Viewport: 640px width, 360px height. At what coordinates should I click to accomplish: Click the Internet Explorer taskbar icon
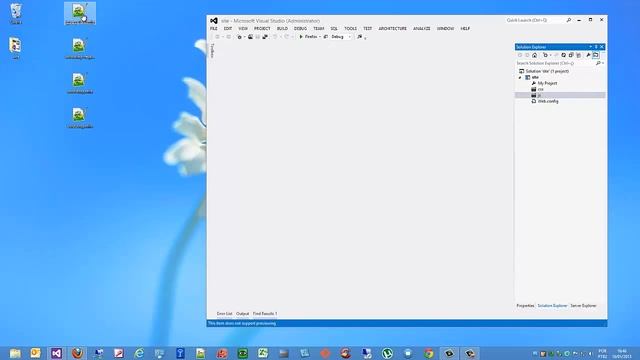coord(139,353)
